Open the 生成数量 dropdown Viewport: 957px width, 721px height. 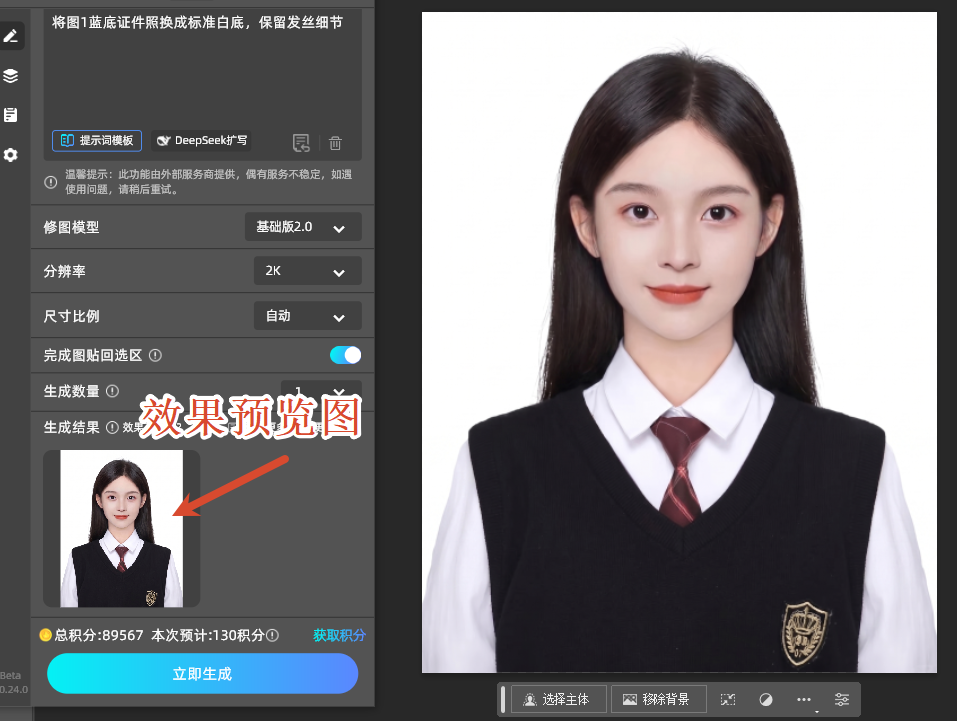click(320, 391)
